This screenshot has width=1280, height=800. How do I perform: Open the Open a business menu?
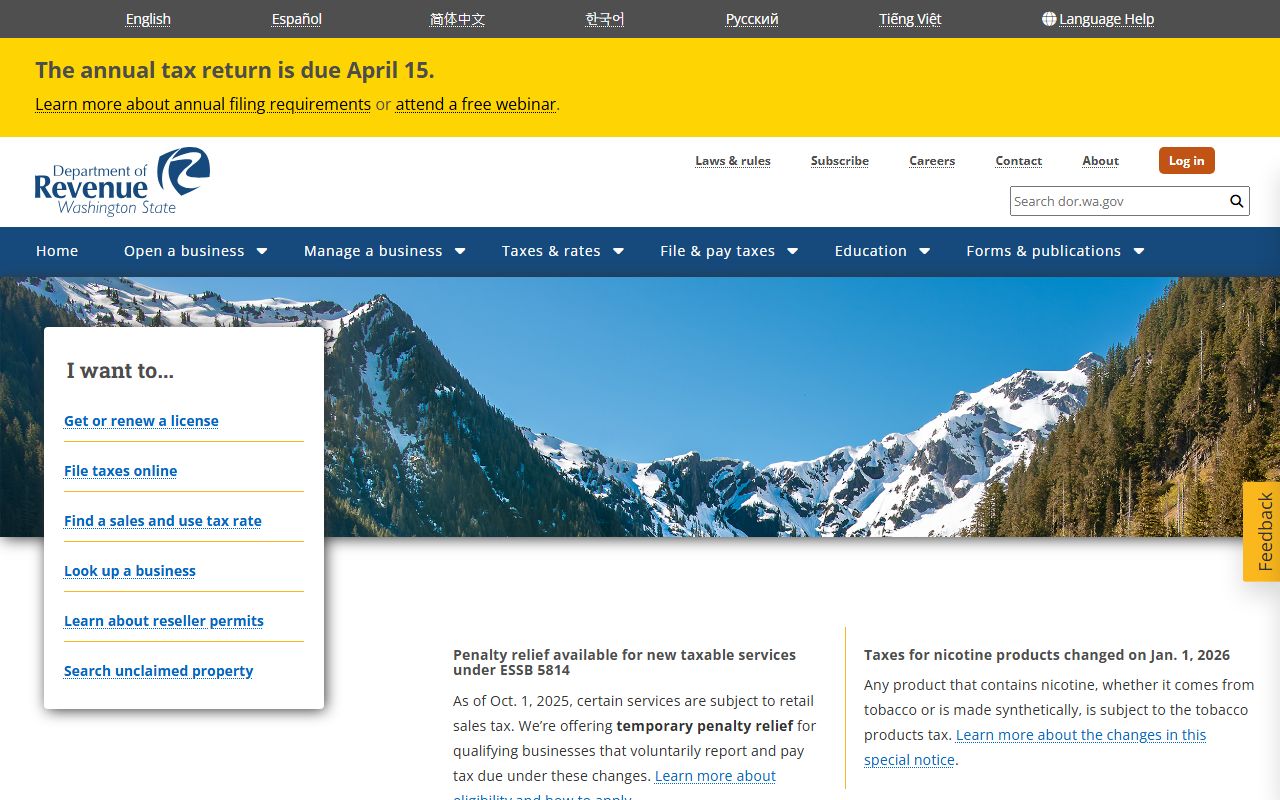click(184, 251)
